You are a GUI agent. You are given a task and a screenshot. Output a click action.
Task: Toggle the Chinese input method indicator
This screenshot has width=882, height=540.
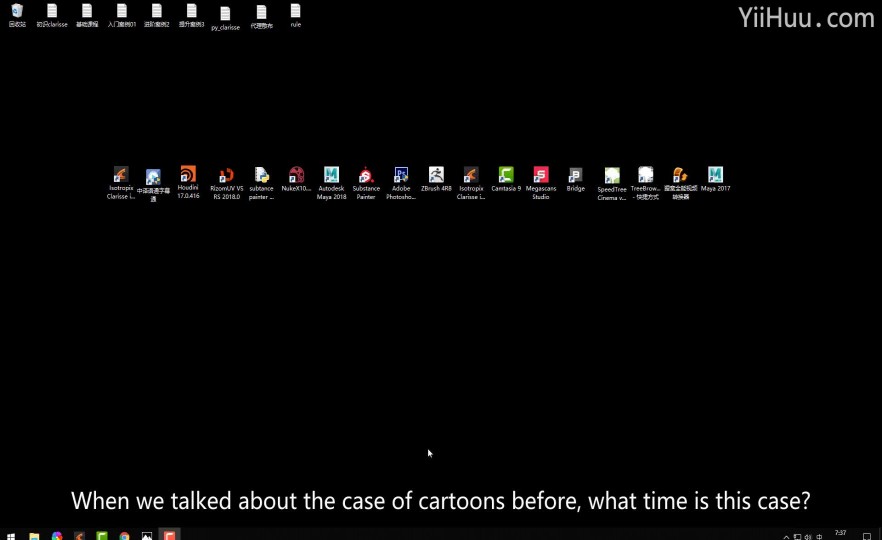(x=820, y=537)
